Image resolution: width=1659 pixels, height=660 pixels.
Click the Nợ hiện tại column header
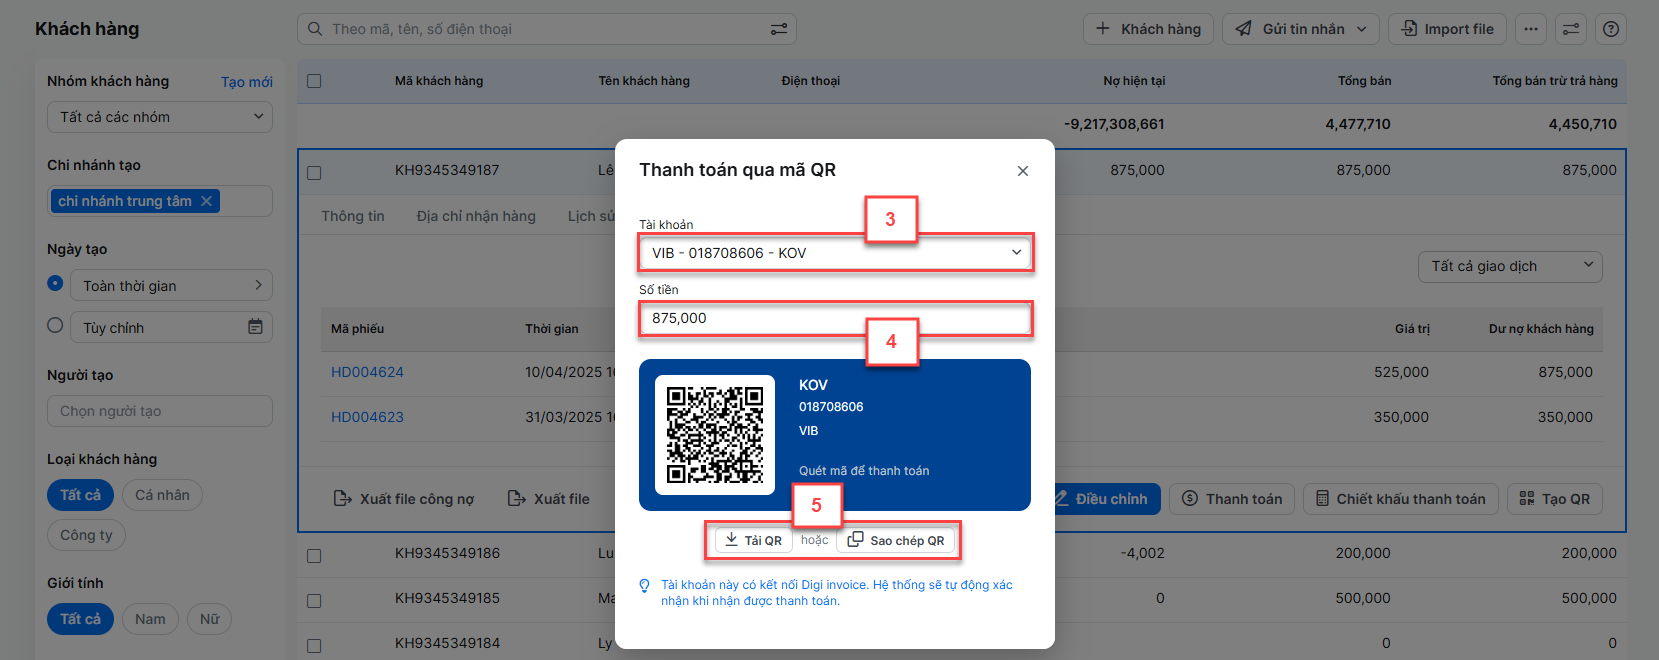[1134, 81]
